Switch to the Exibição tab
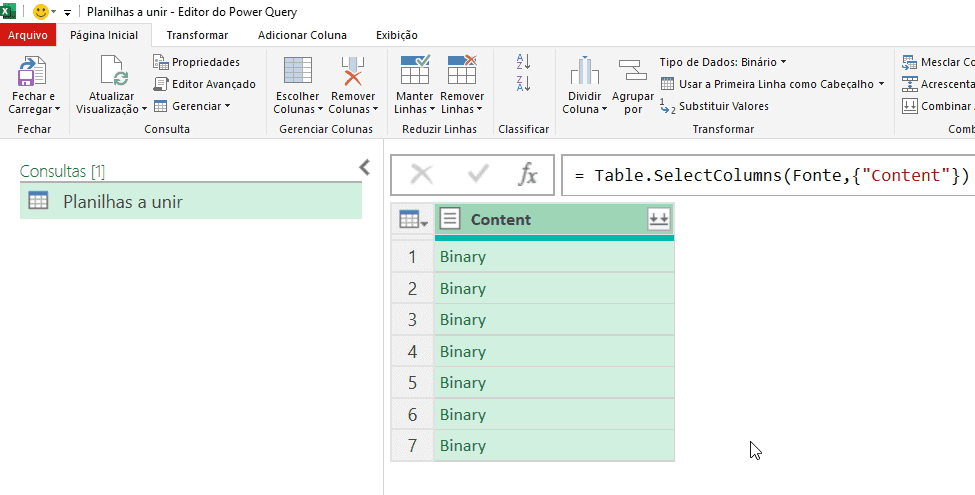Screen dimensions: 975x495 click(x=397, y=35)
